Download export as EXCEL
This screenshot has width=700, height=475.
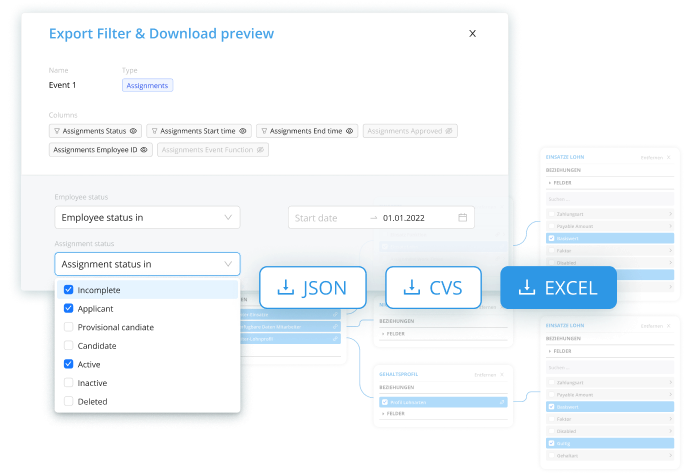(x=558, y=288)
